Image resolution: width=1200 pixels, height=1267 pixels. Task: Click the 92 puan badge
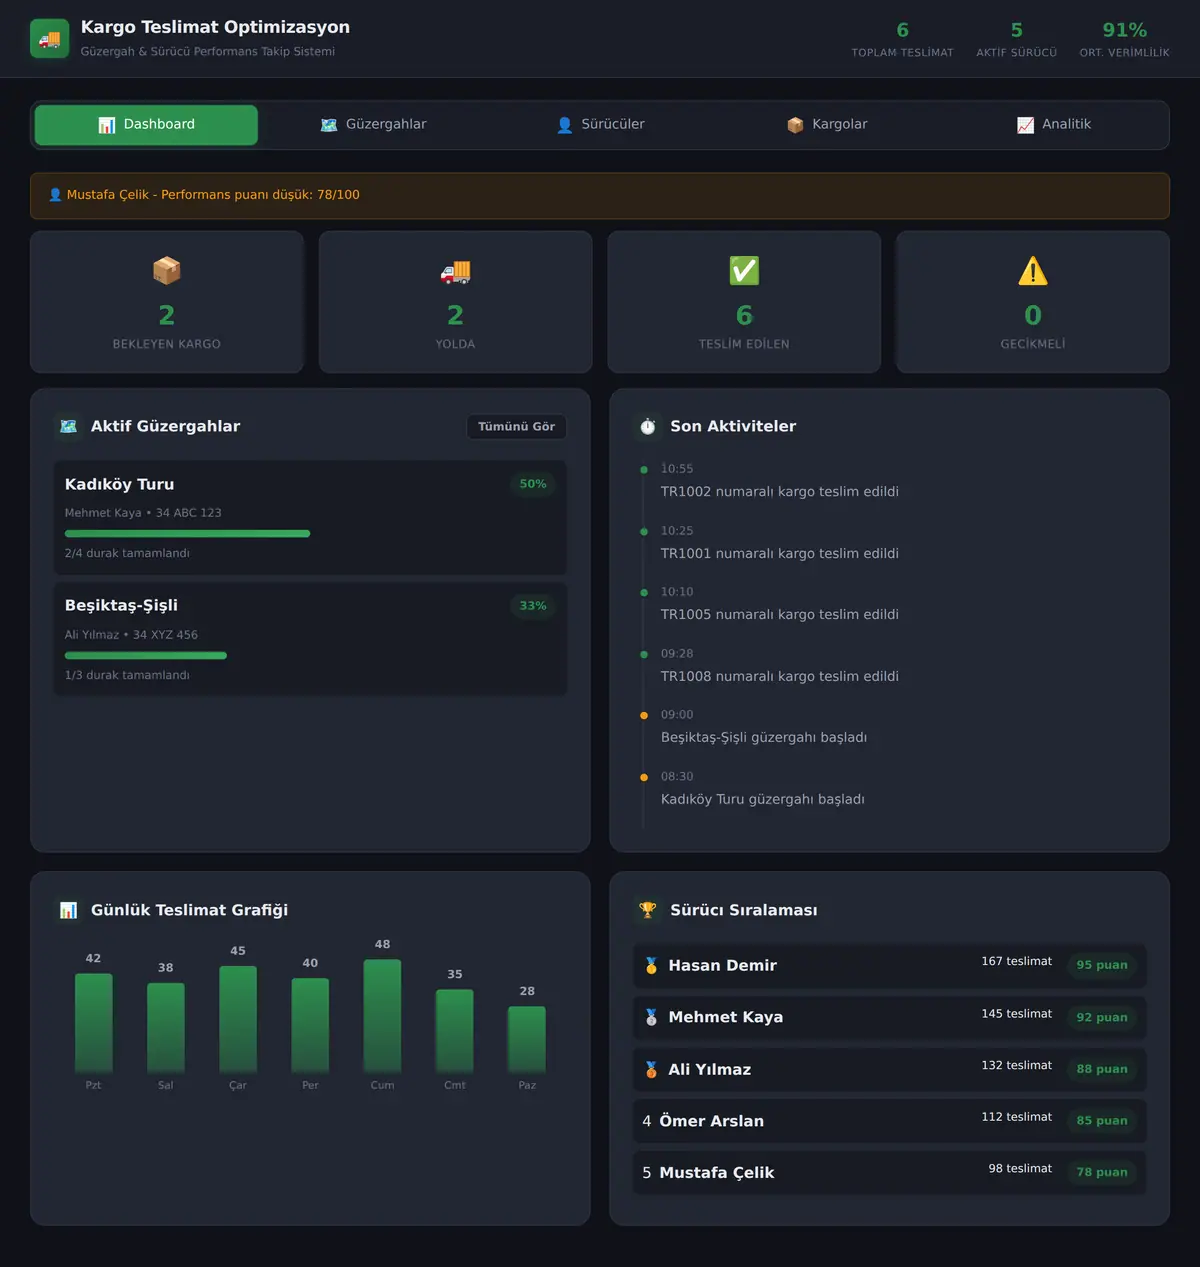1102,1018
